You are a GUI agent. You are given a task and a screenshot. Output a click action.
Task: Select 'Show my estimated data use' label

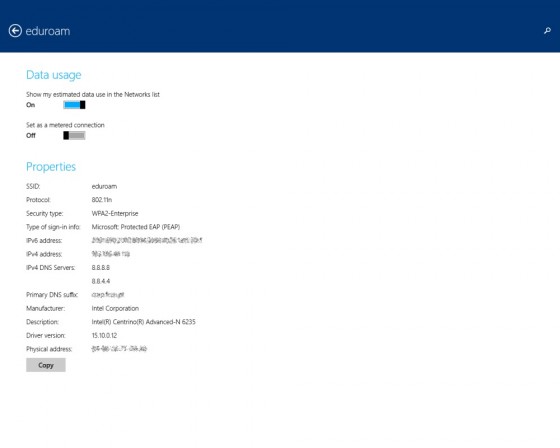(x=93, y=94)
